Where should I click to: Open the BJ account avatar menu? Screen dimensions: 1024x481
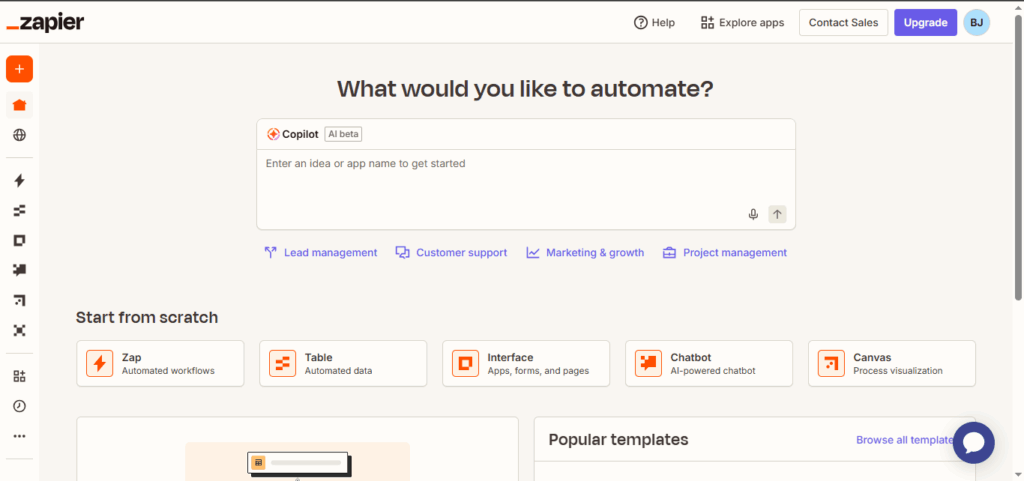[976, 22]
